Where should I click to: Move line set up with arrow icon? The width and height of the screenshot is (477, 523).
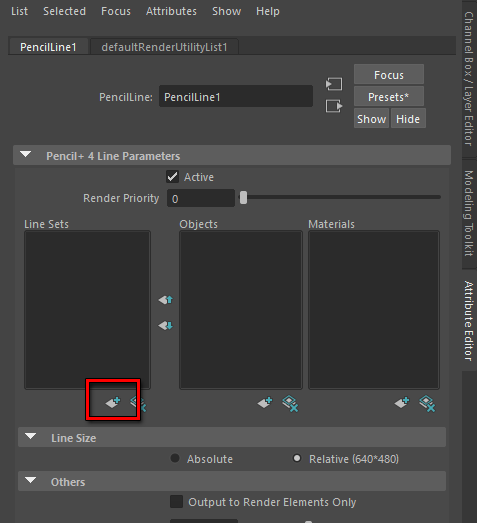pyautogui.click(x=166, y=300)
